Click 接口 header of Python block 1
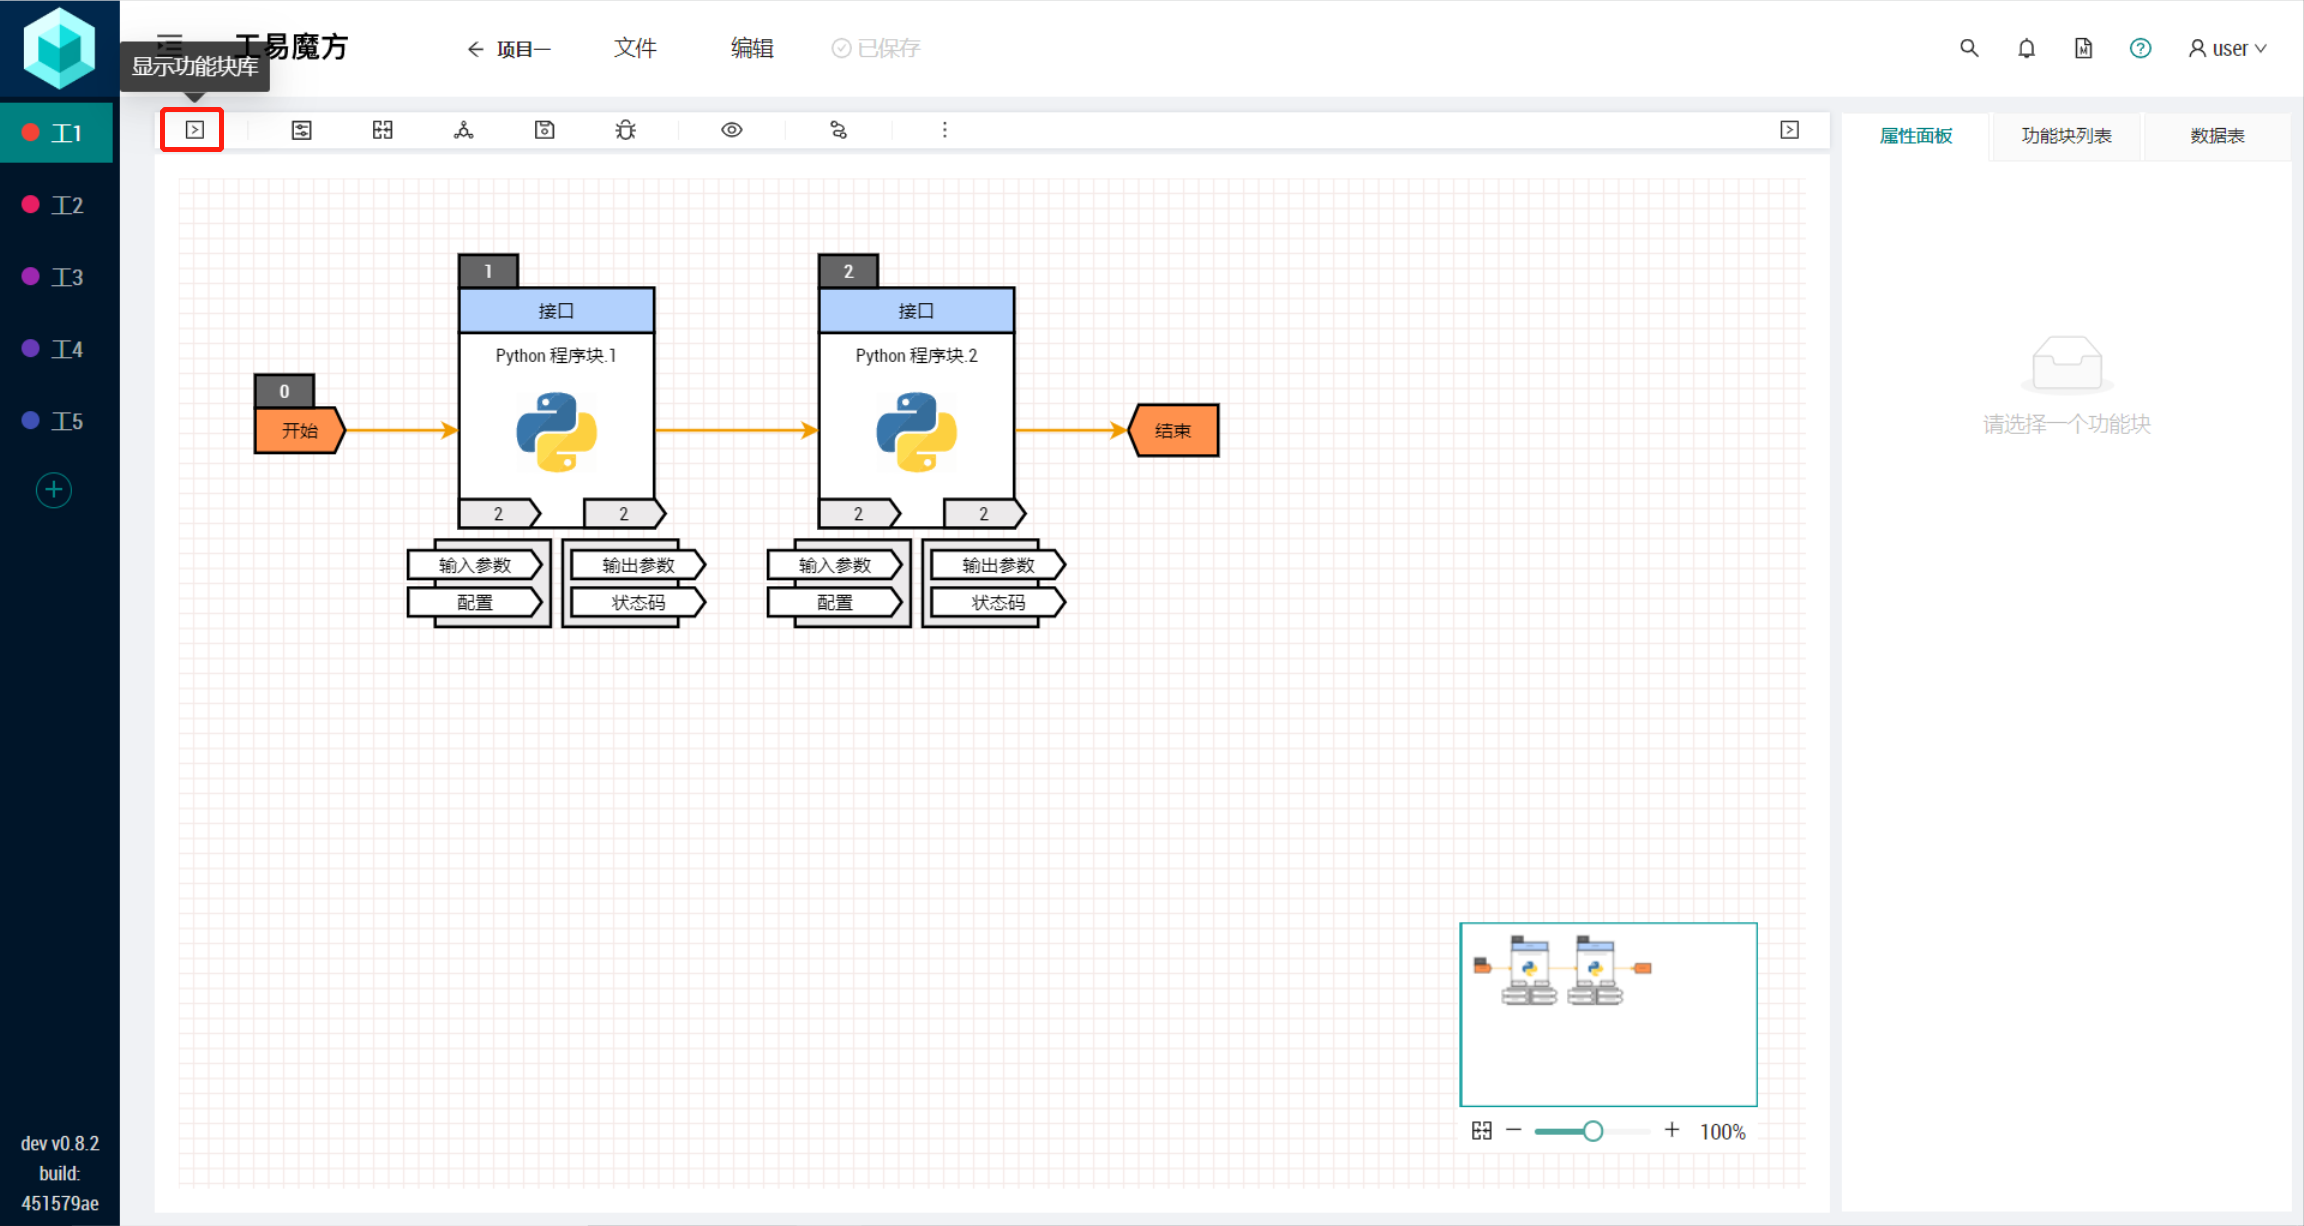2304x1226 pixels. pos(556,311)
